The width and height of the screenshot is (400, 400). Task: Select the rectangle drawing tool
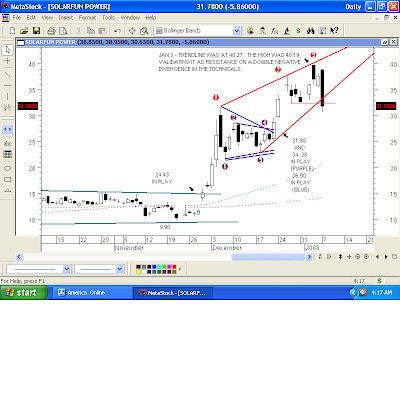[x=8, y=179]
